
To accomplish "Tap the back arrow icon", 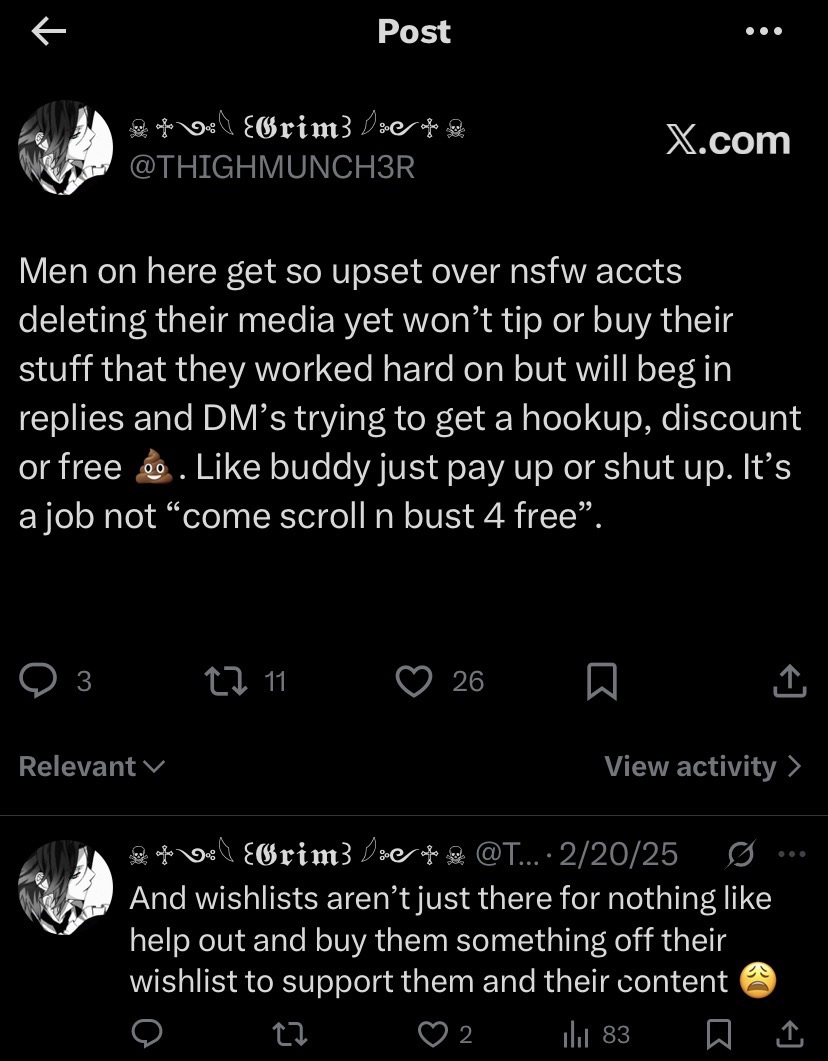I will pos(48,32).
